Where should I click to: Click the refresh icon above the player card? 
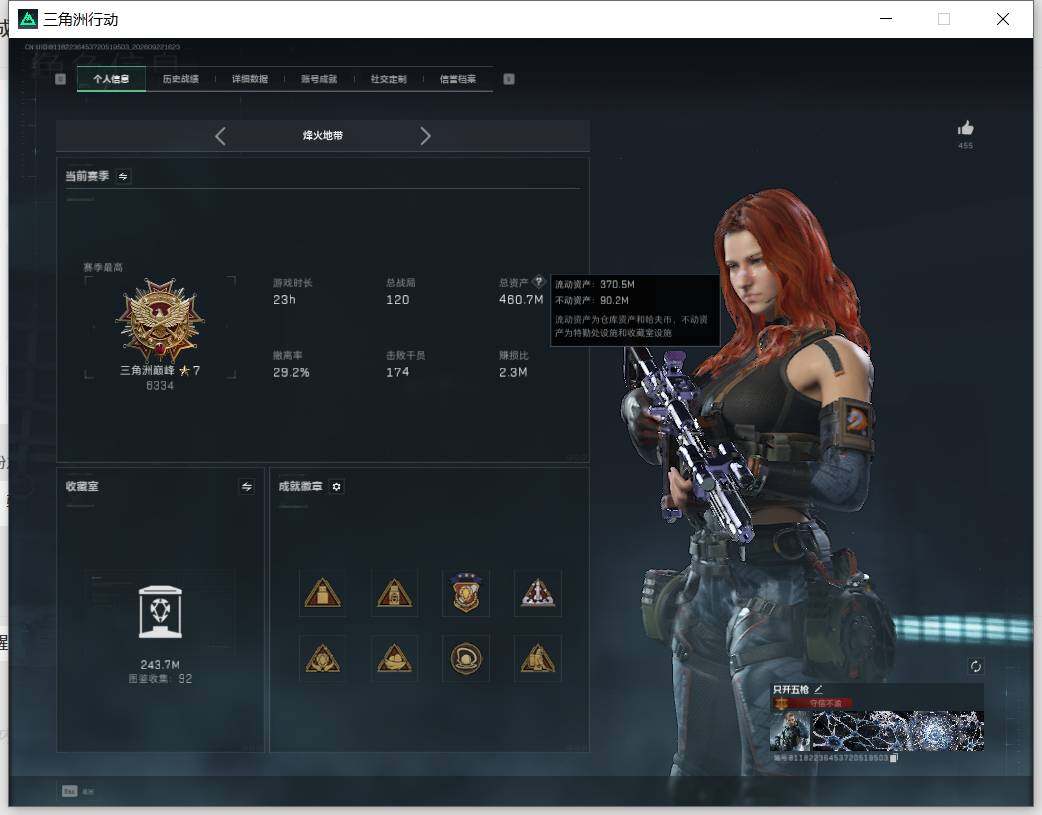click(975, 666)
